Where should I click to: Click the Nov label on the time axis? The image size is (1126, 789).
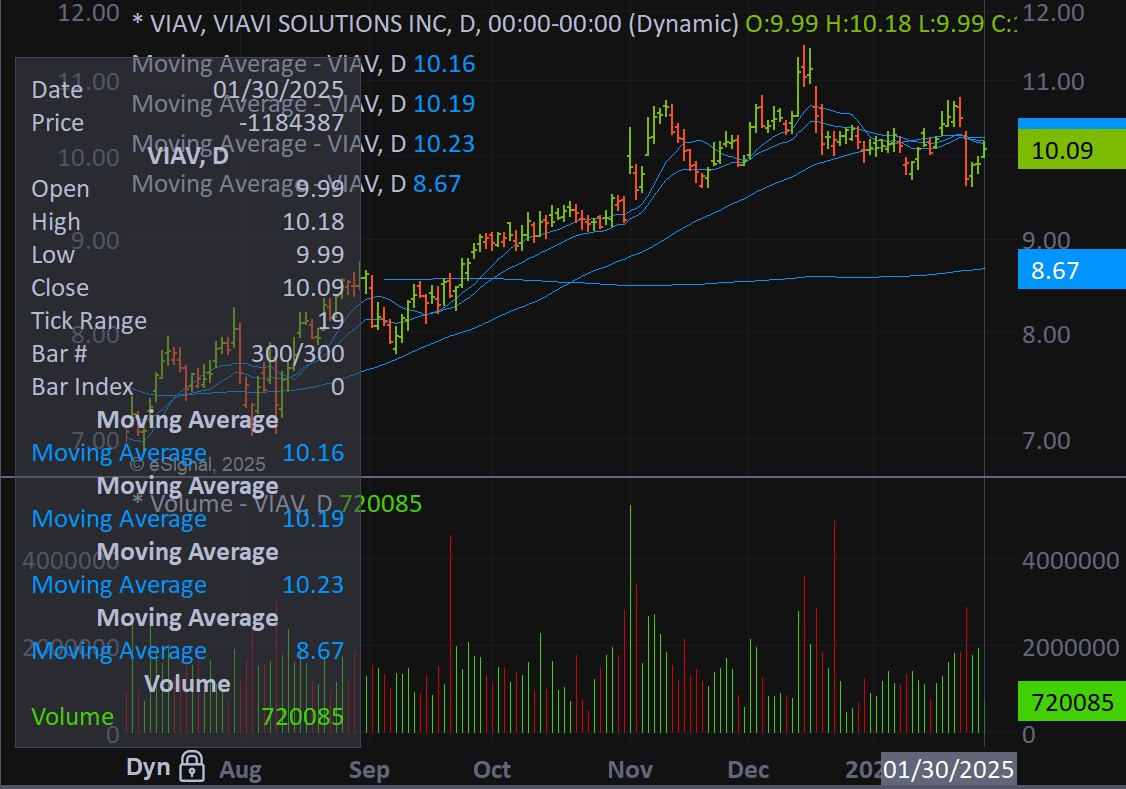(630, 770)
